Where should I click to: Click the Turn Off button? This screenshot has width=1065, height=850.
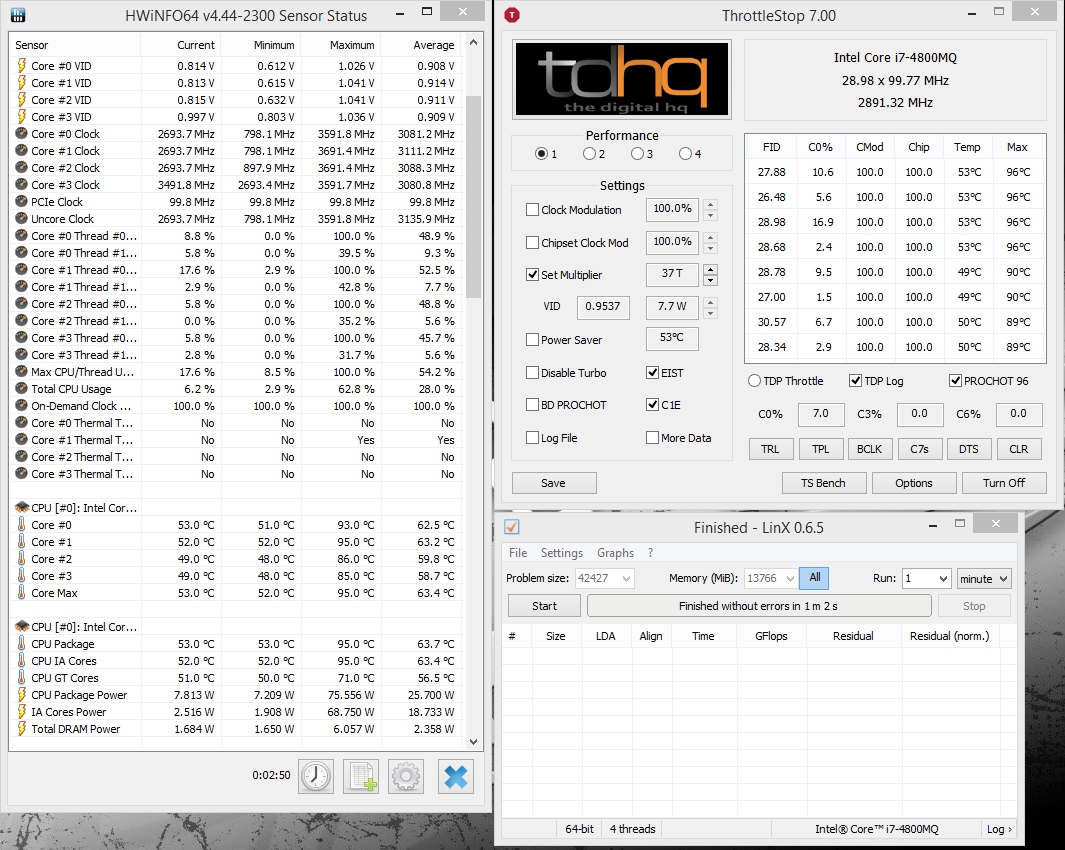(x=1004, y=483)
